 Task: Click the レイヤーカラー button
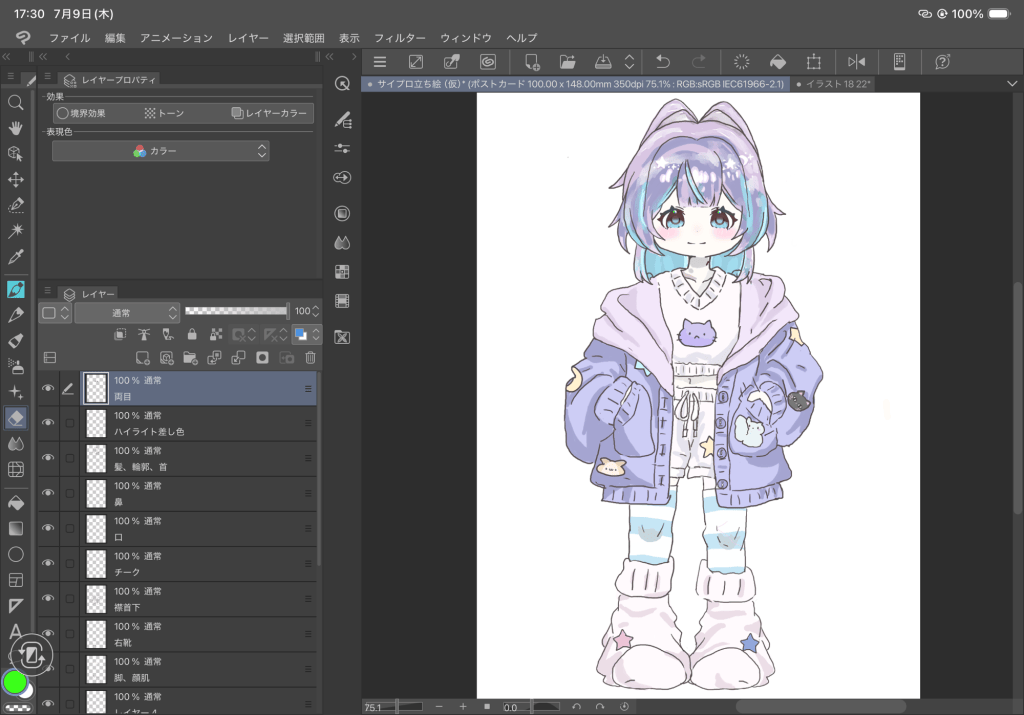tap(269, 113)
